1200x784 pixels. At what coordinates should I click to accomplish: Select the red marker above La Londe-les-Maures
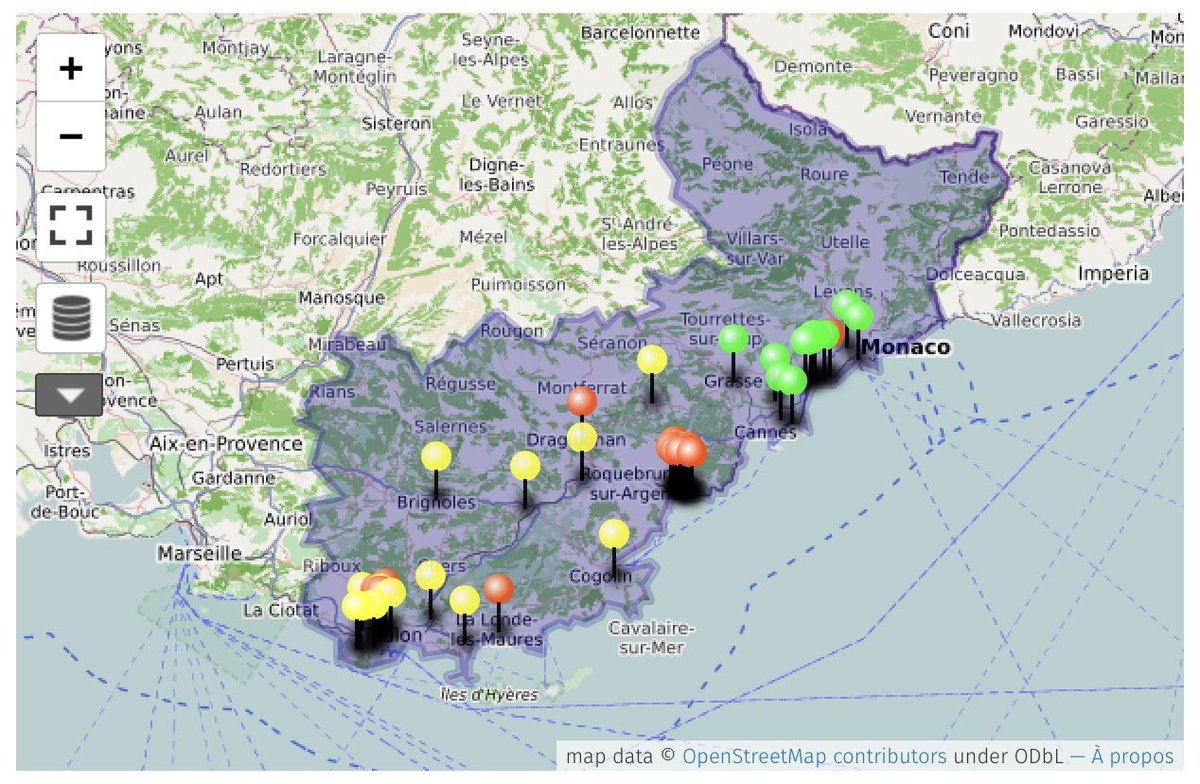click(x=498, y=589)
